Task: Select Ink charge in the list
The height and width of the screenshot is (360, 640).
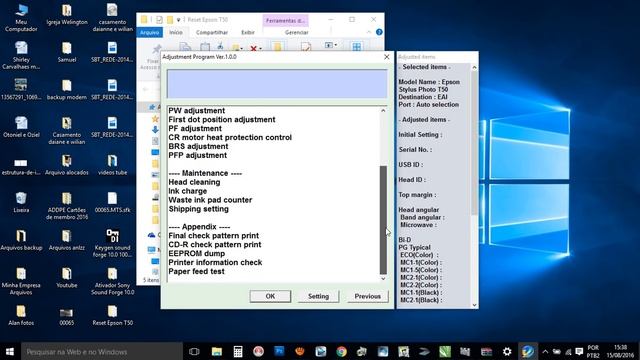Action: coord(188,191)
